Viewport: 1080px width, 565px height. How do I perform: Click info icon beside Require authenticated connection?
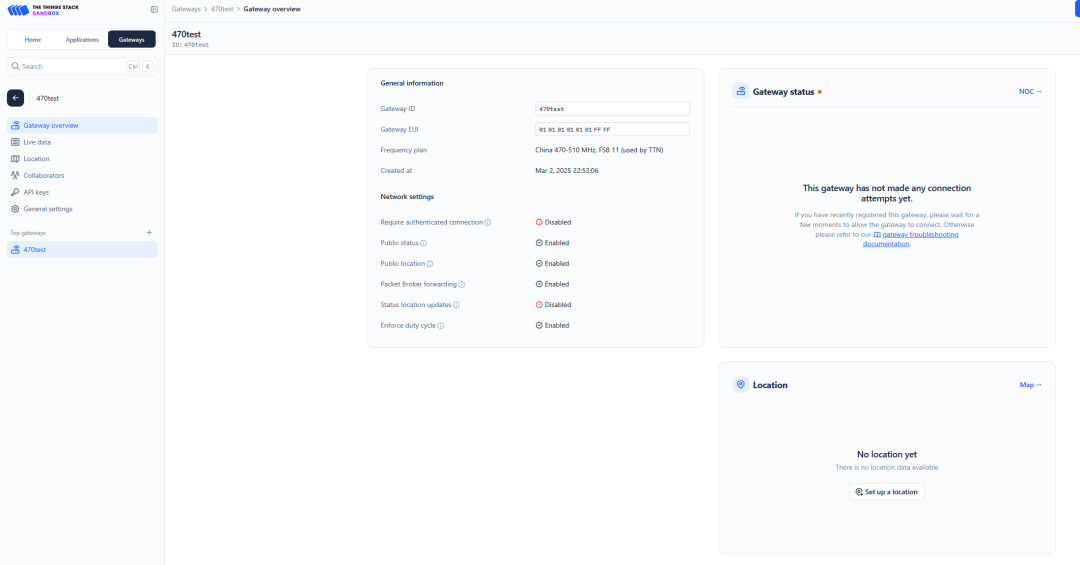(x=488, y=223)
